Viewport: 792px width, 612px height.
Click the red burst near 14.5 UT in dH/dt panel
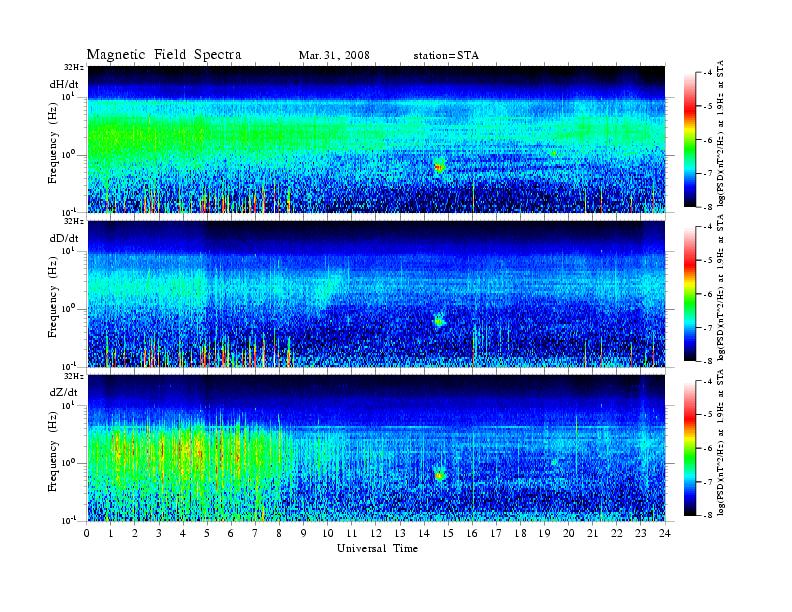[x=438, y=166]
